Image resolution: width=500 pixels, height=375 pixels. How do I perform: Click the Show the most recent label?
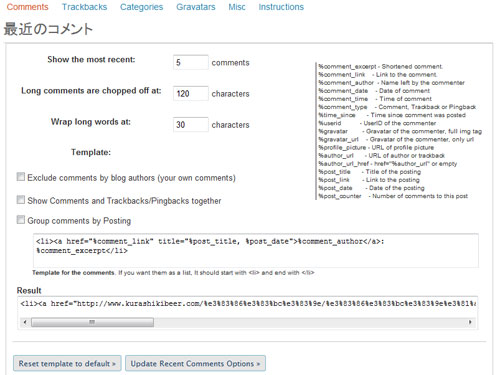pyautogui.click(x=91, y=59)
